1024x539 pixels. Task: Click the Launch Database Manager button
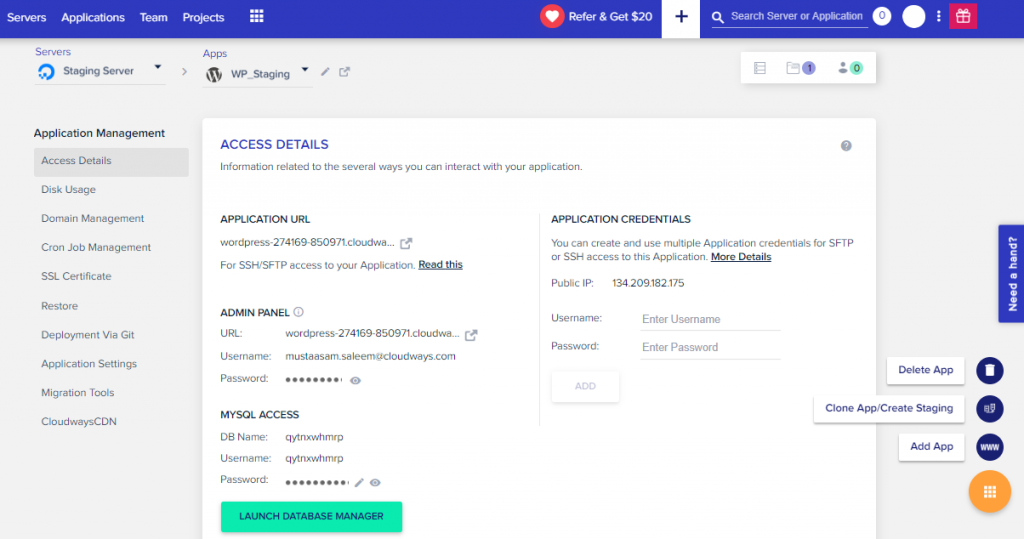click(312, 516)
